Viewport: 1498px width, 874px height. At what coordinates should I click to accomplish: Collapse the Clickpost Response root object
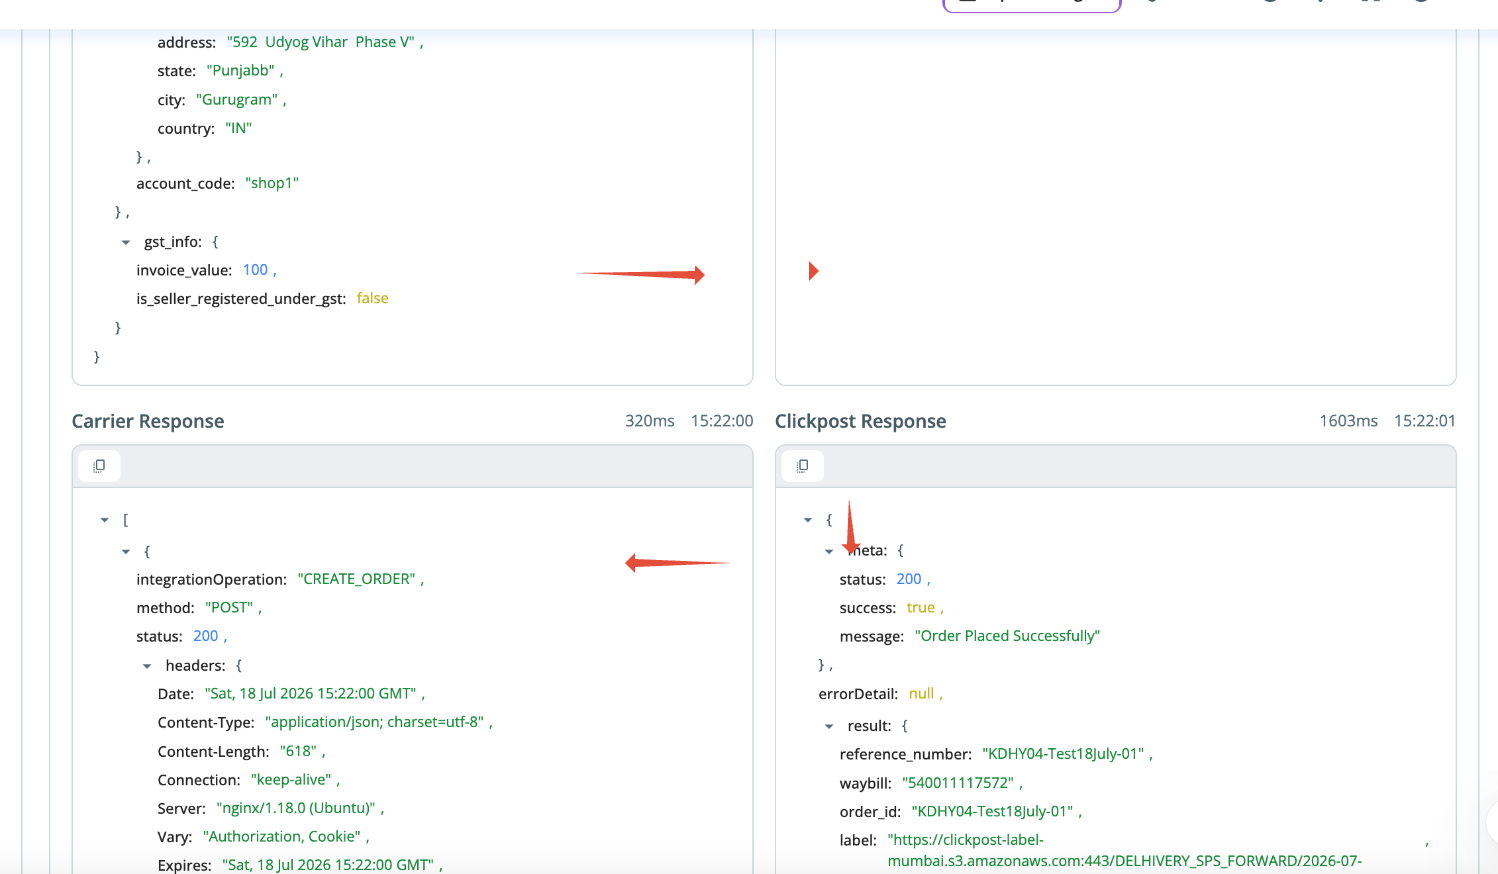point(808,520)
